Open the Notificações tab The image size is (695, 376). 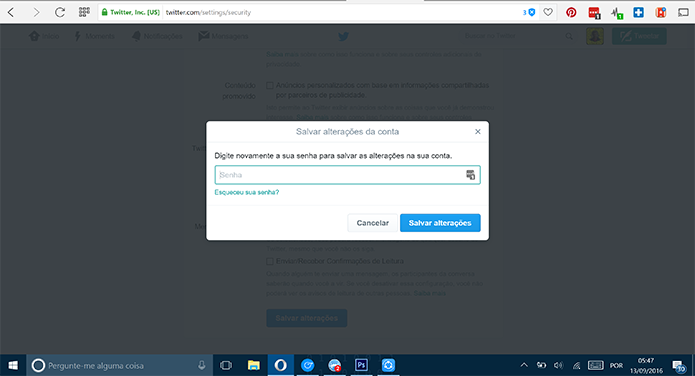157,36
